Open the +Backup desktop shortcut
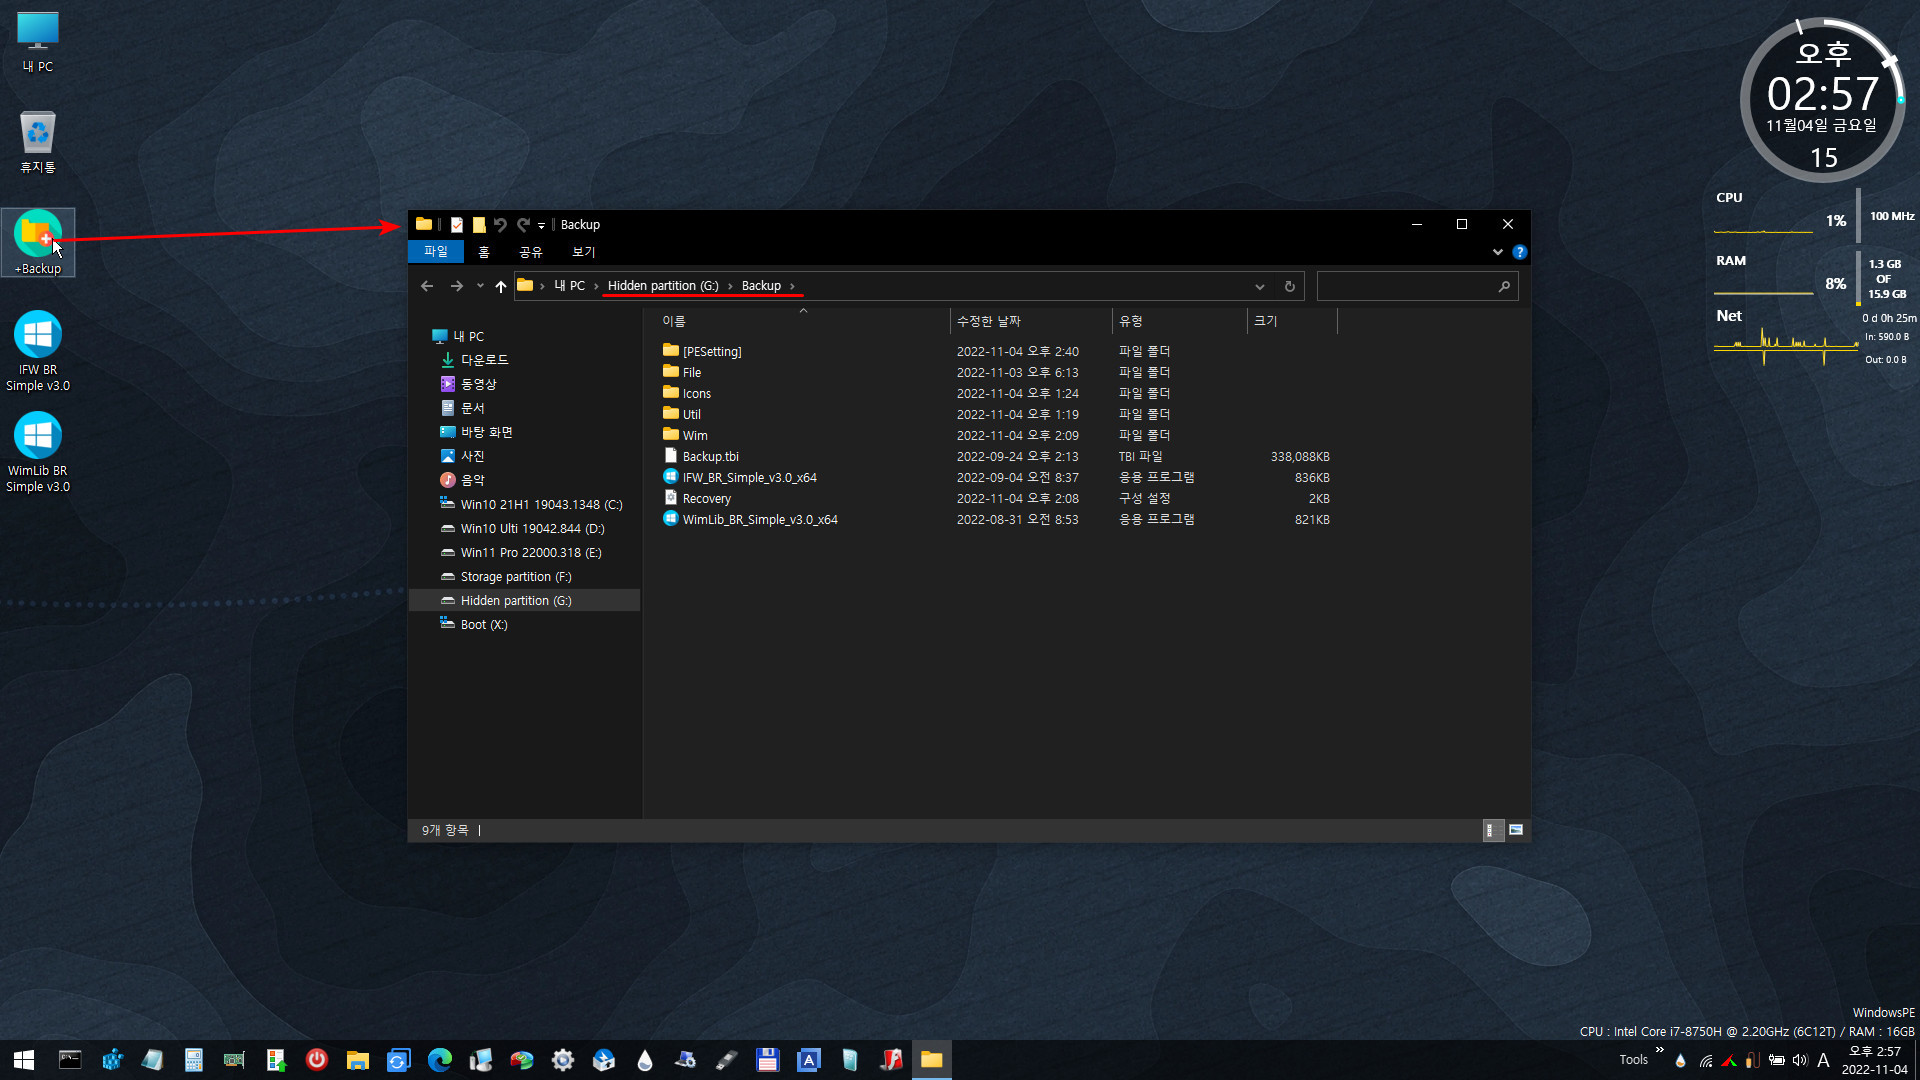 click(x=38, y=242)
